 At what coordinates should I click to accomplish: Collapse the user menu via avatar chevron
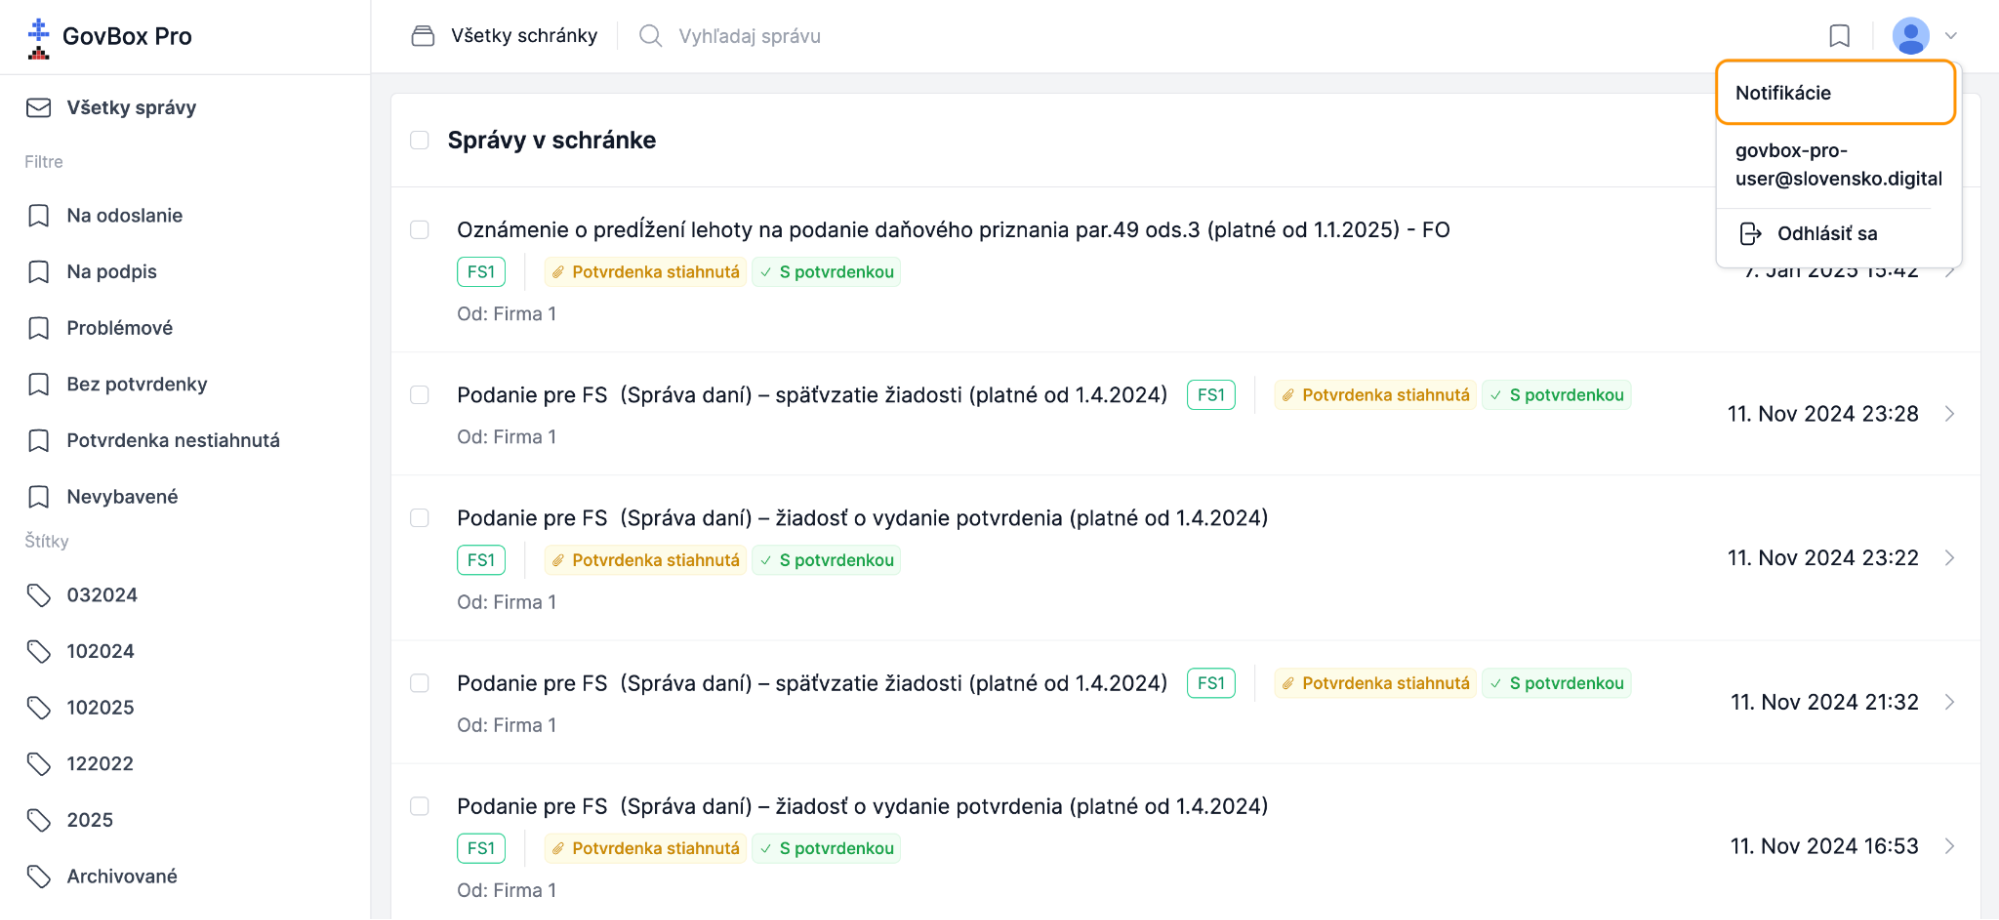(1950, 36)
